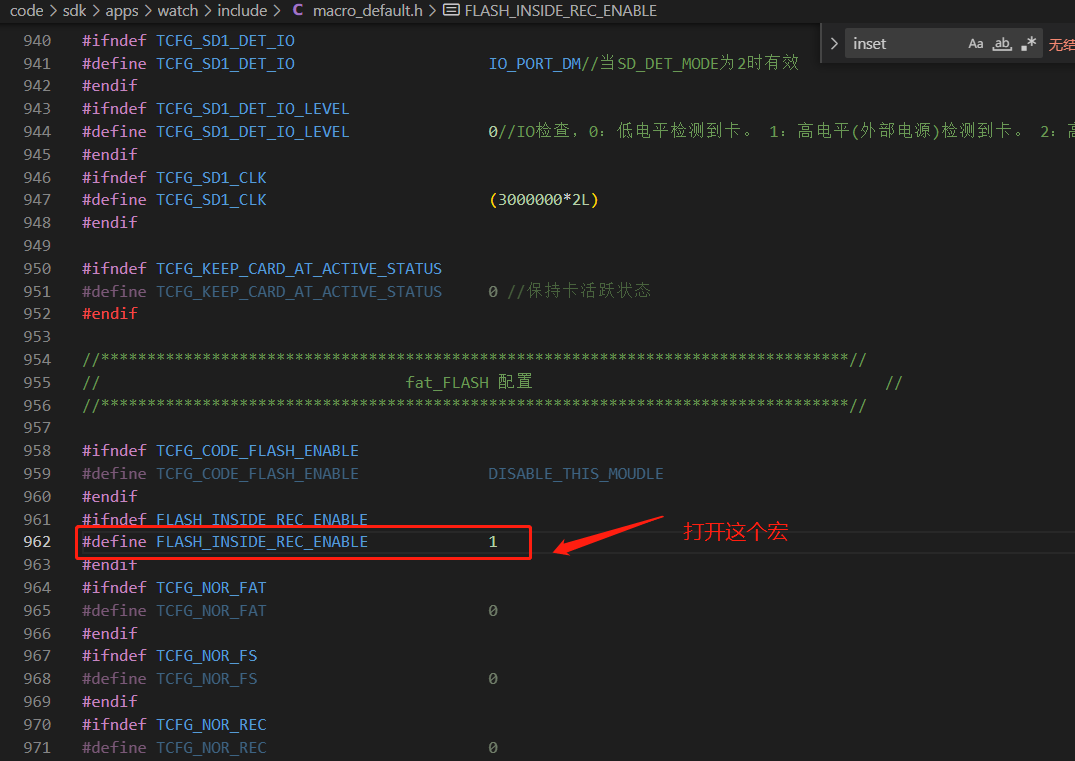Click "TCFG_SD1_DET_IO_LEVEL" on line 944
Screen dimensions: 1075x761
tap(253, 132)
